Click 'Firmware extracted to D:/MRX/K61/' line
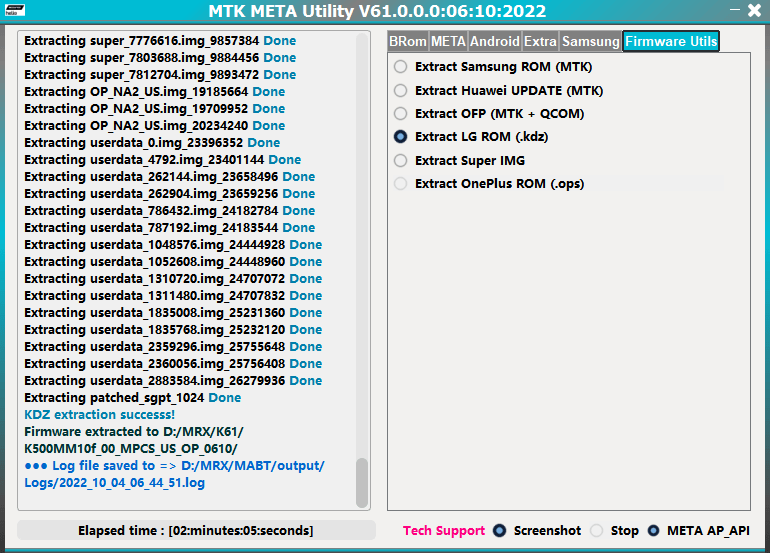This screenshot has height=553, width=770. pos(134,432)
